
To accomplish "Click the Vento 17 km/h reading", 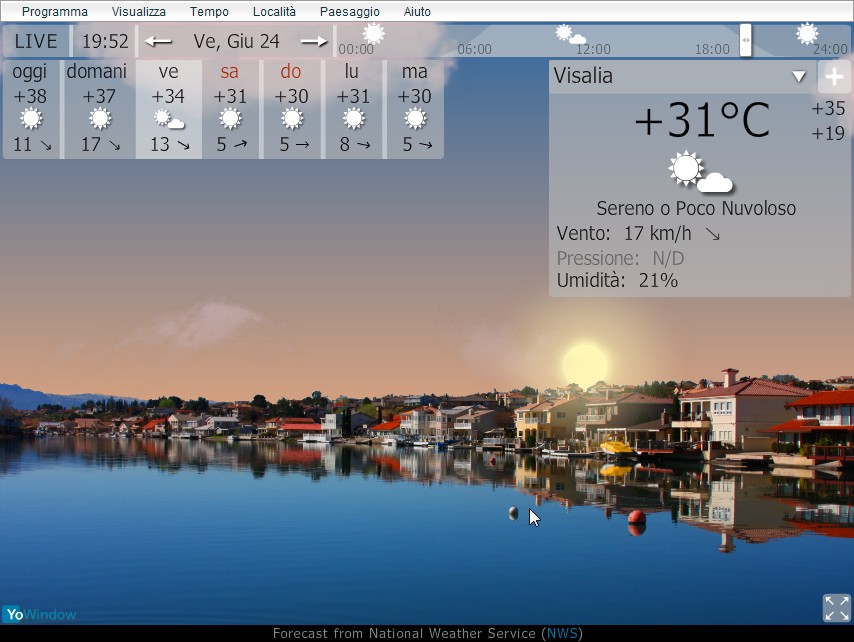I will (x=624, y=234).
